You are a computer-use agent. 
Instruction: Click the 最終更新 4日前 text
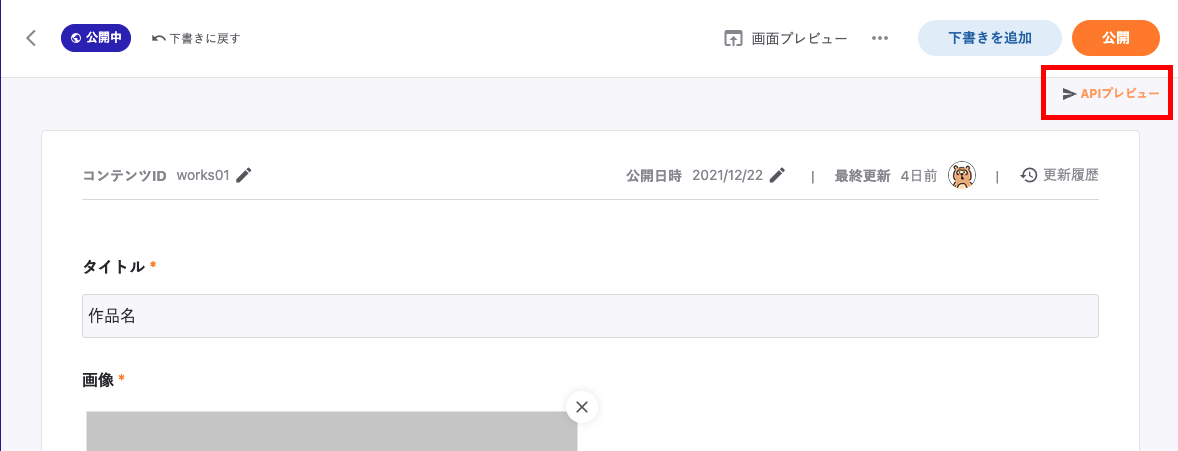click(x=886, y=175)
